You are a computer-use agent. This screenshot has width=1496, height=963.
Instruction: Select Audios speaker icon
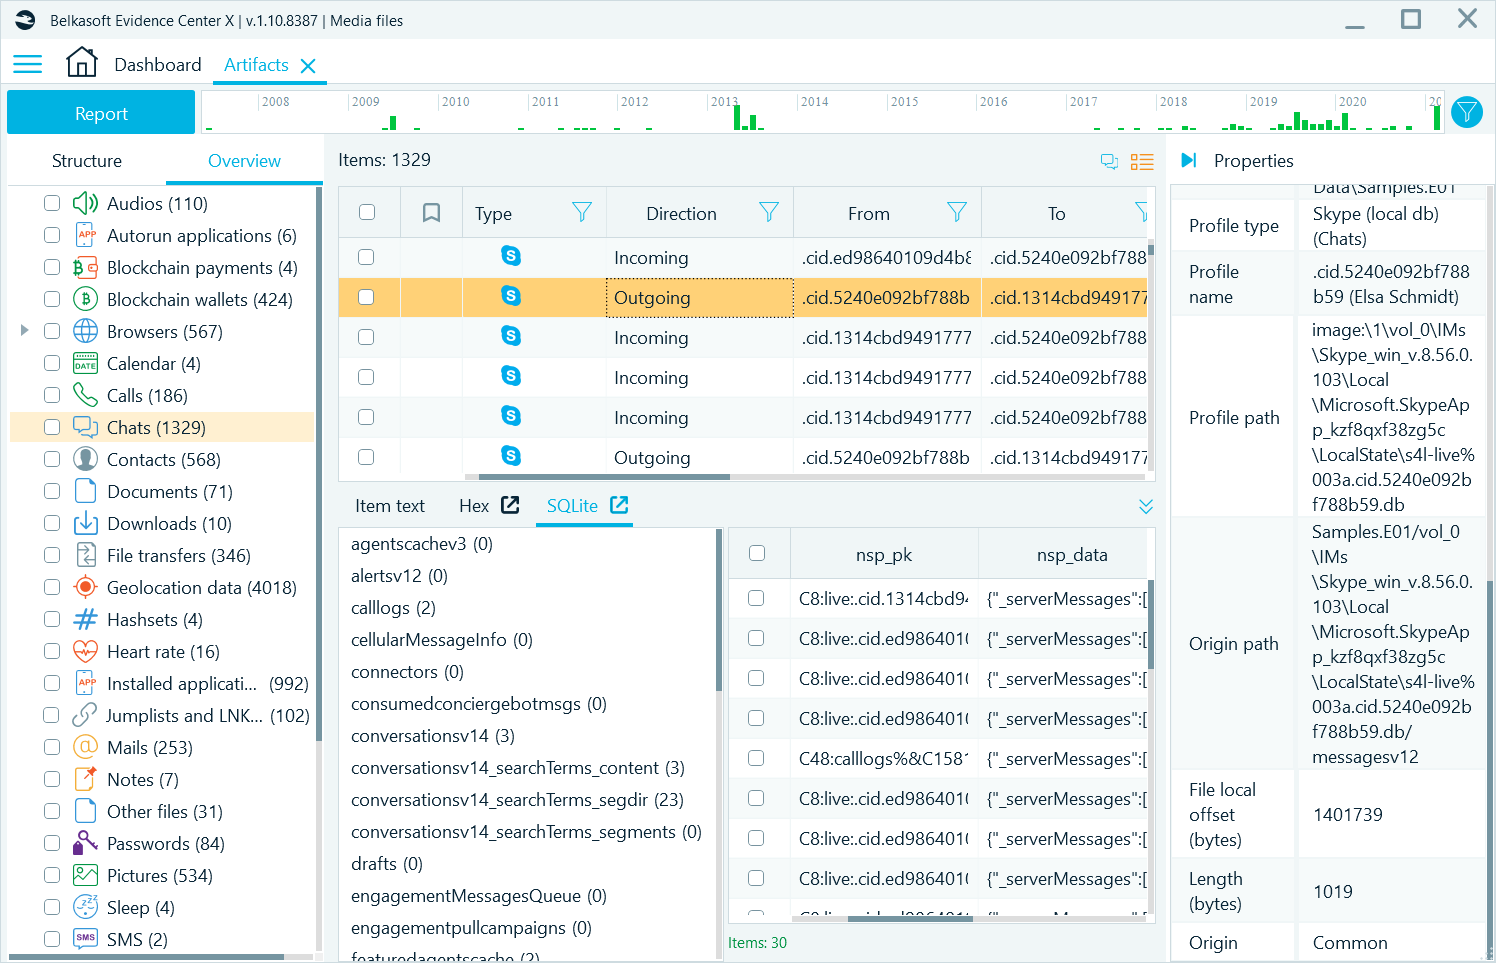click(85, 203)
